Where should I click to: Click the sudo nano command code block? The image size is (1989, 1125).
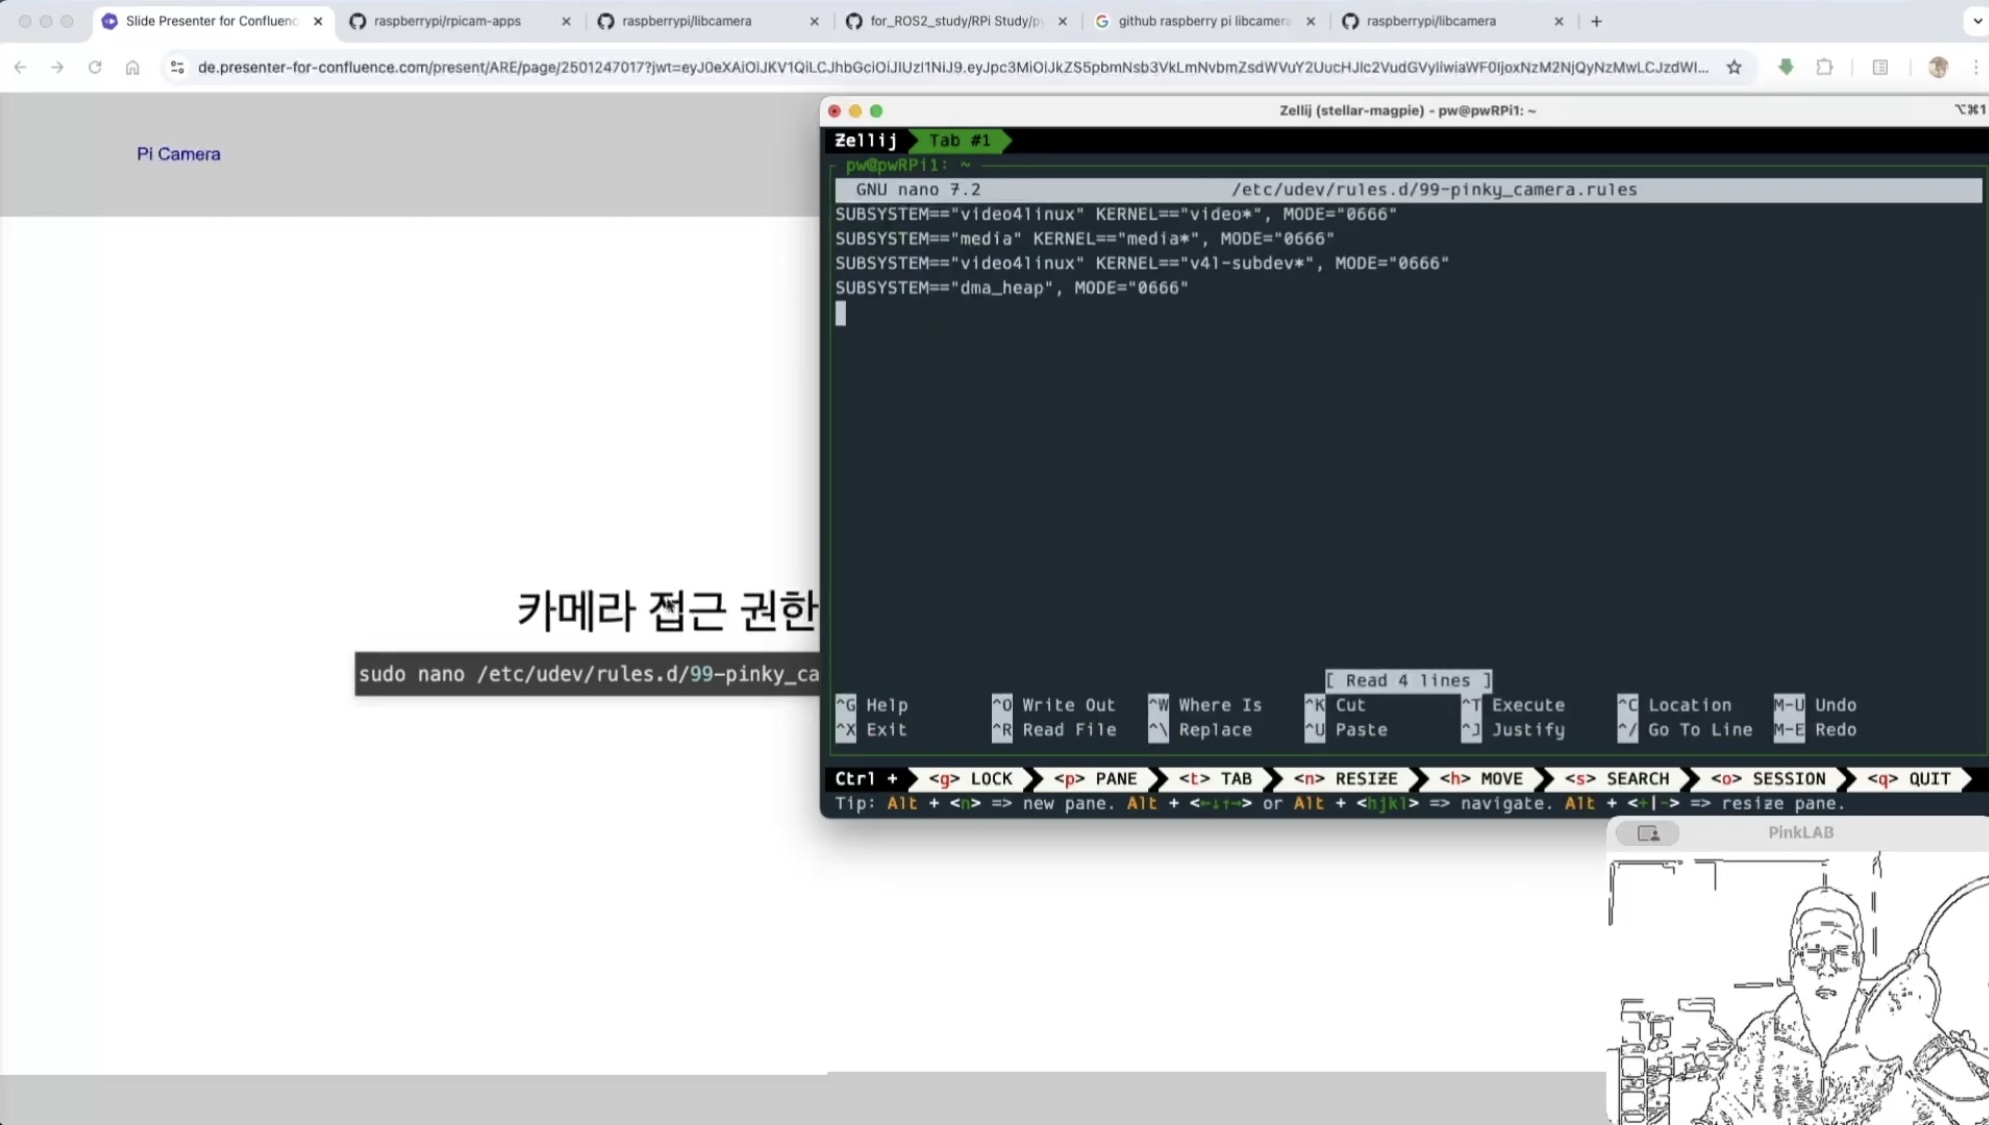tap(588, 674)
